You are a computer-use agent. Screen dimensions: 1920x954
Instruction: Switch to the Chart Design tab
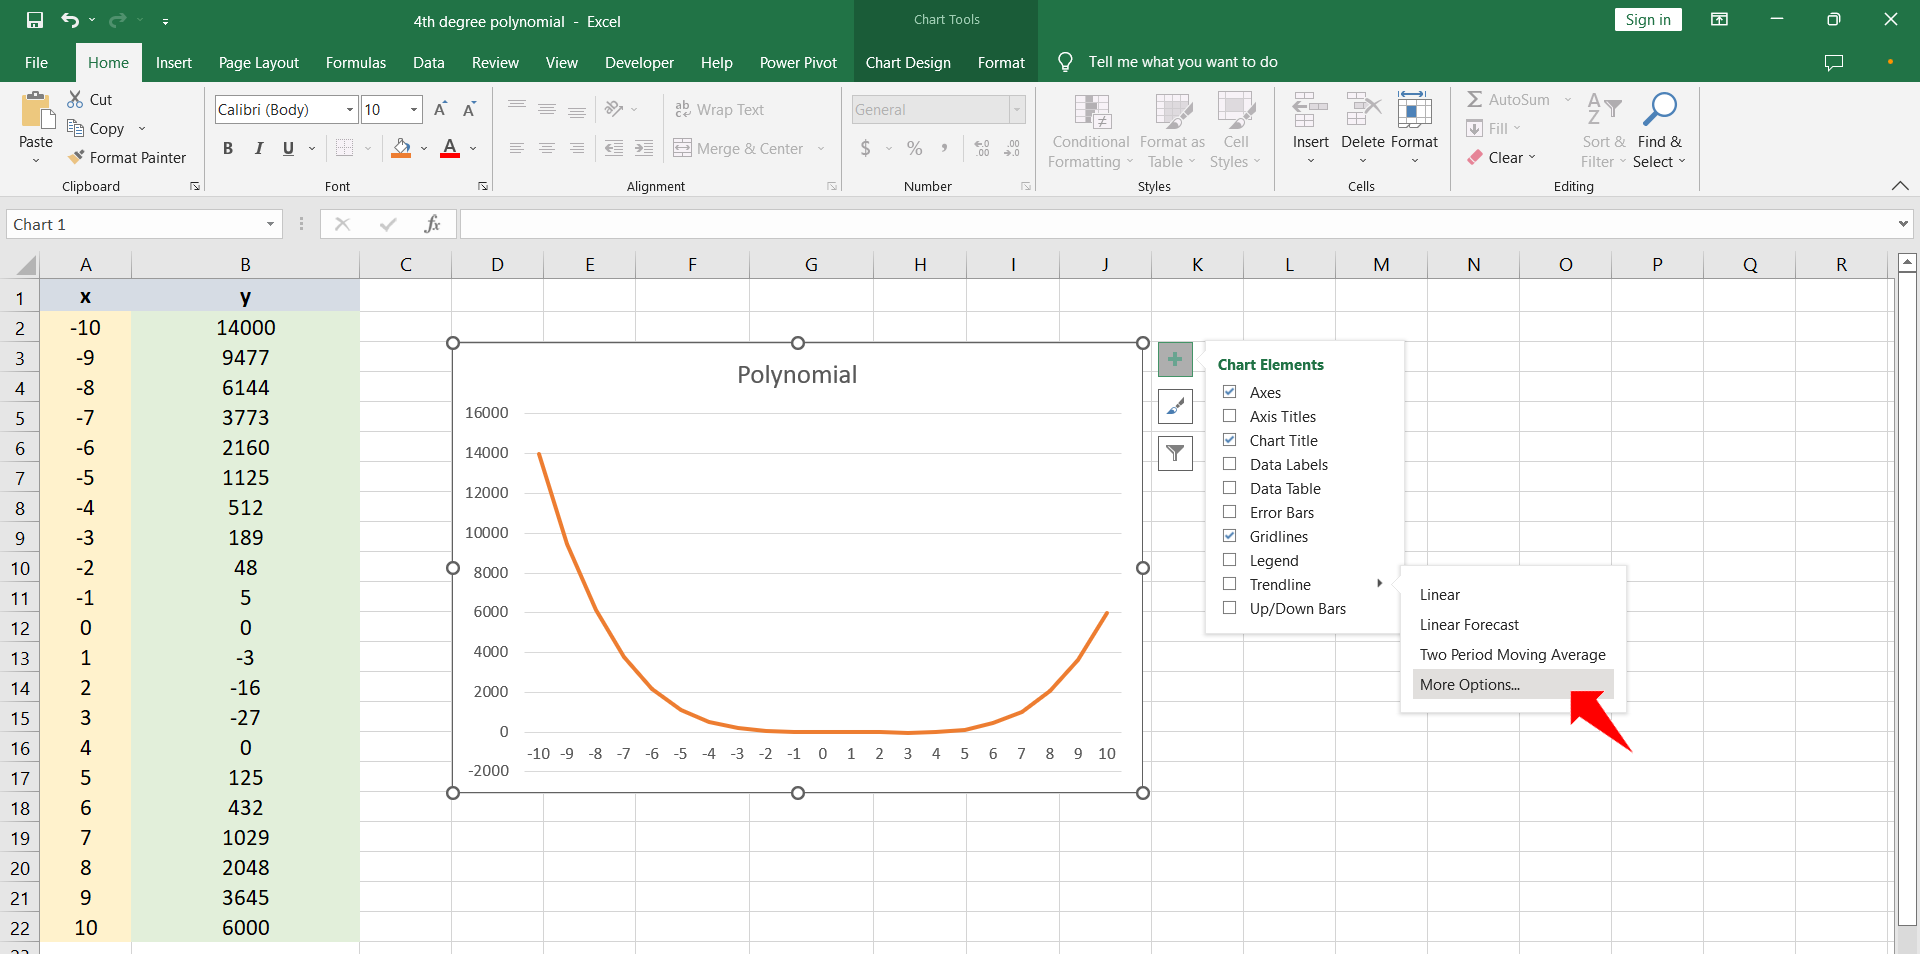(908, 62)
